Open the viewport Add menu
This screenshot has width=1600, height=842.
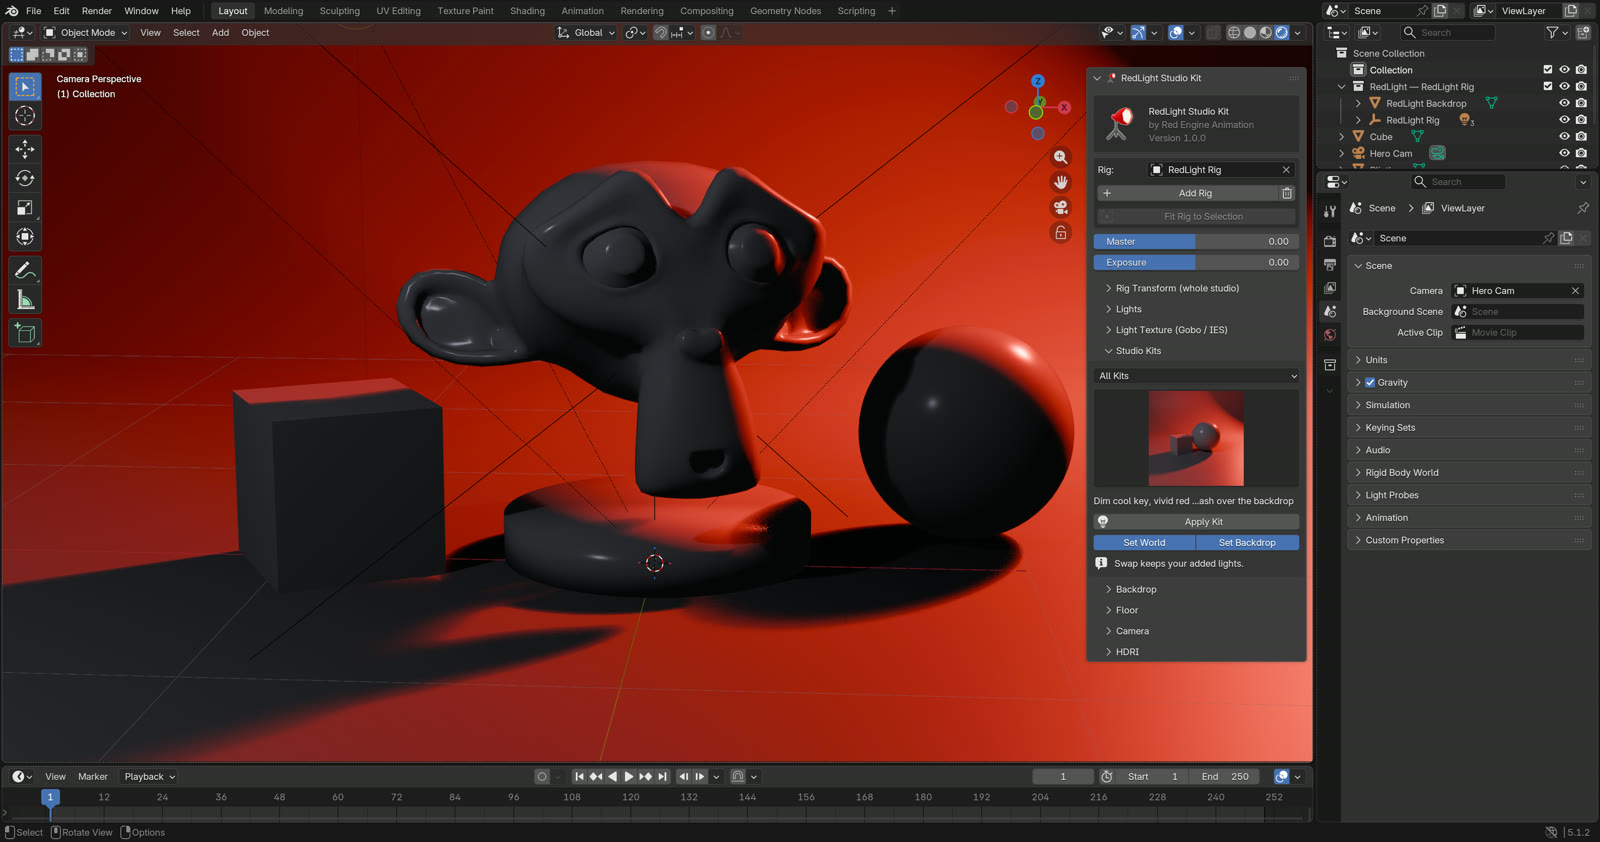point(220,33)
